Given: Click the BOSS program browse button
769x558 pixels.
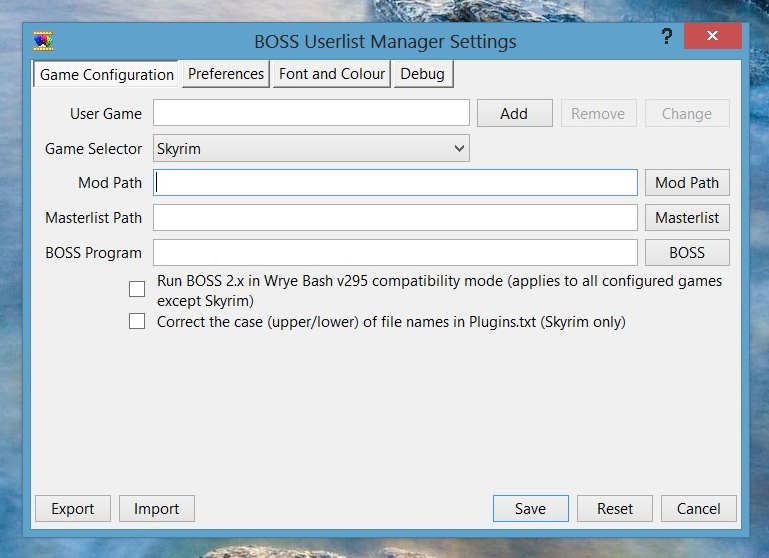Looking at the screenshot, I should coord(687,253).
